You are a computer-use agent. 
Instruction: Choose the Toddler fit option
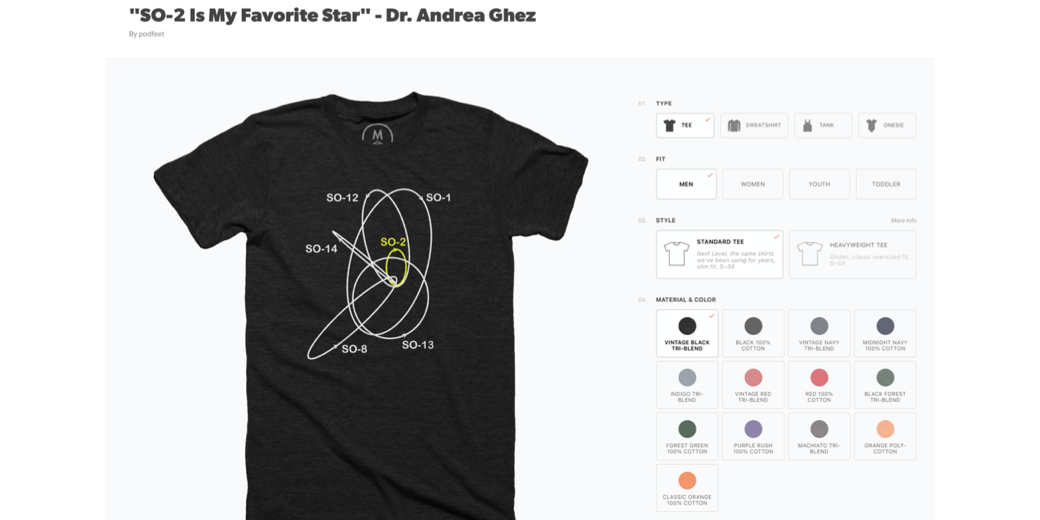click(x=886, y=184)
